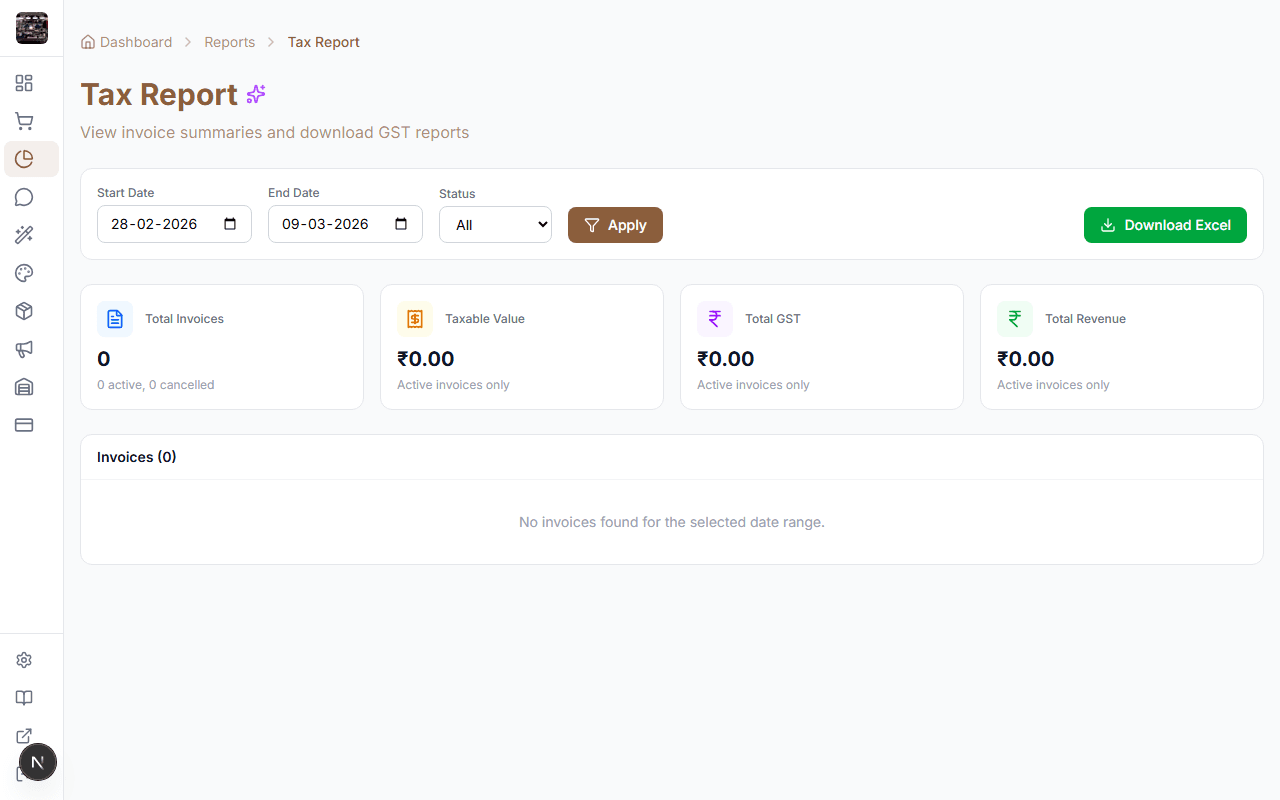Open the credit card sidebar icon
1280x800 pixels.
tap(24, 425)
